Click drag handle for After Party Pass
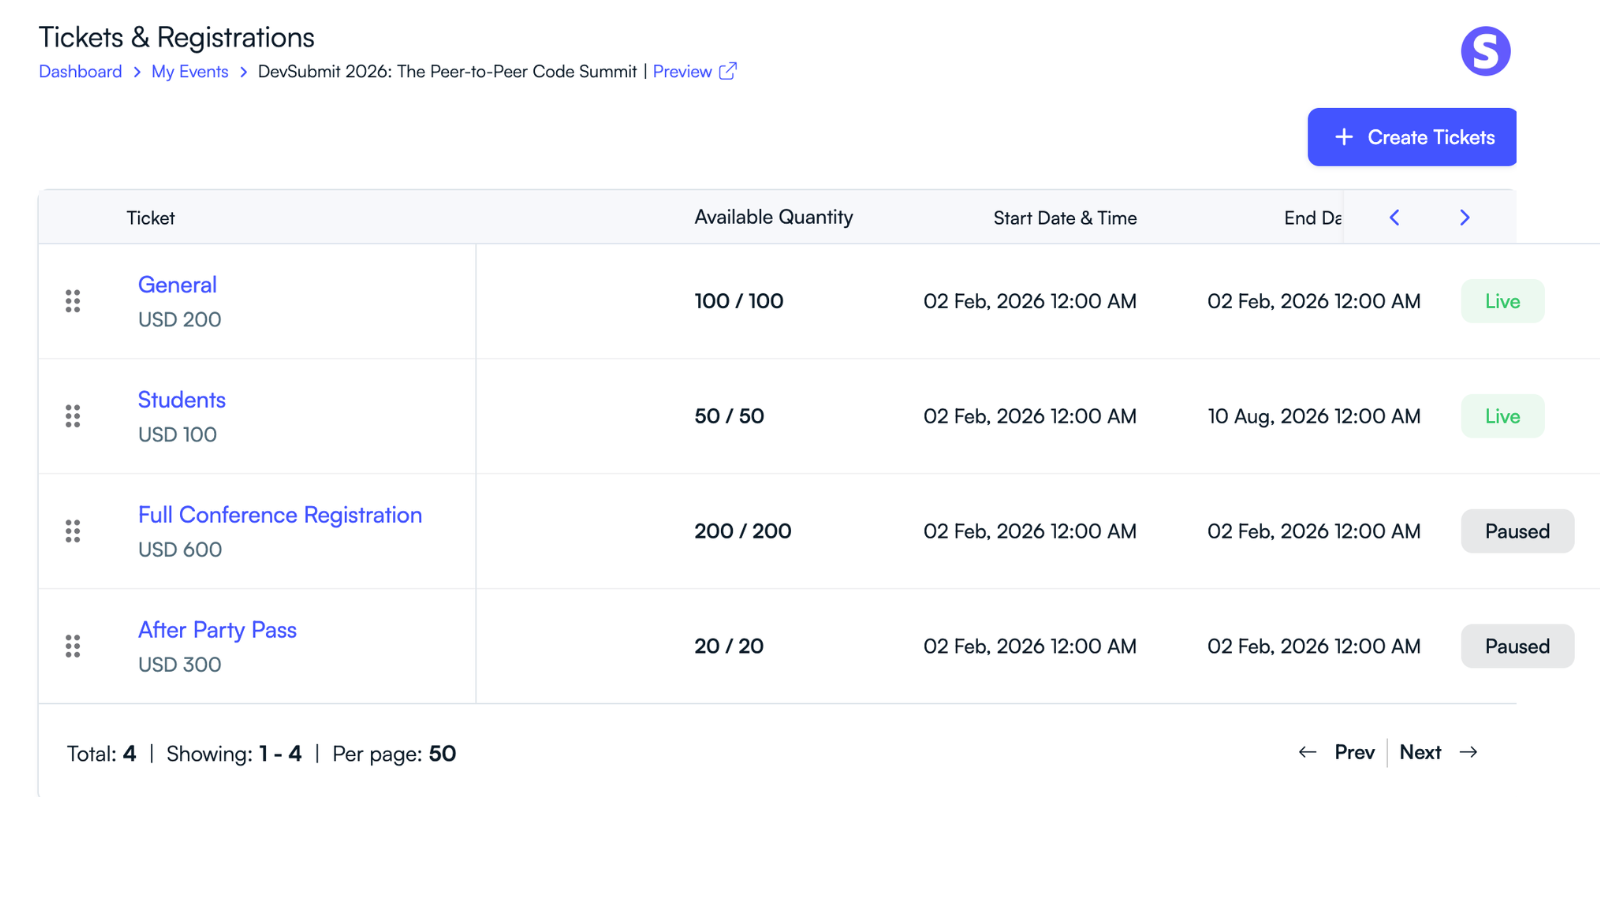Viewport: 1600px width, 900px height. 73,646
